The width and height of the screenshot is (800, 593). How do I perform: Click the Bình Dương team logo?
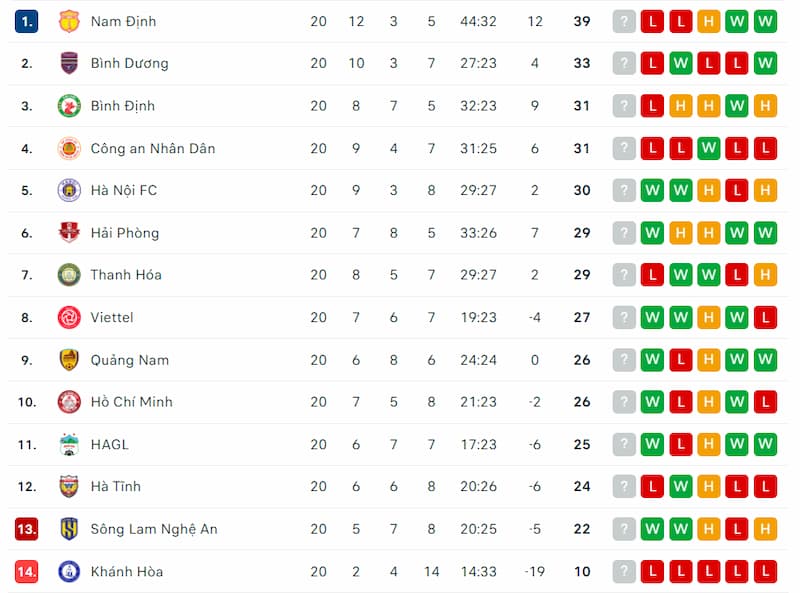coord(69,63)
